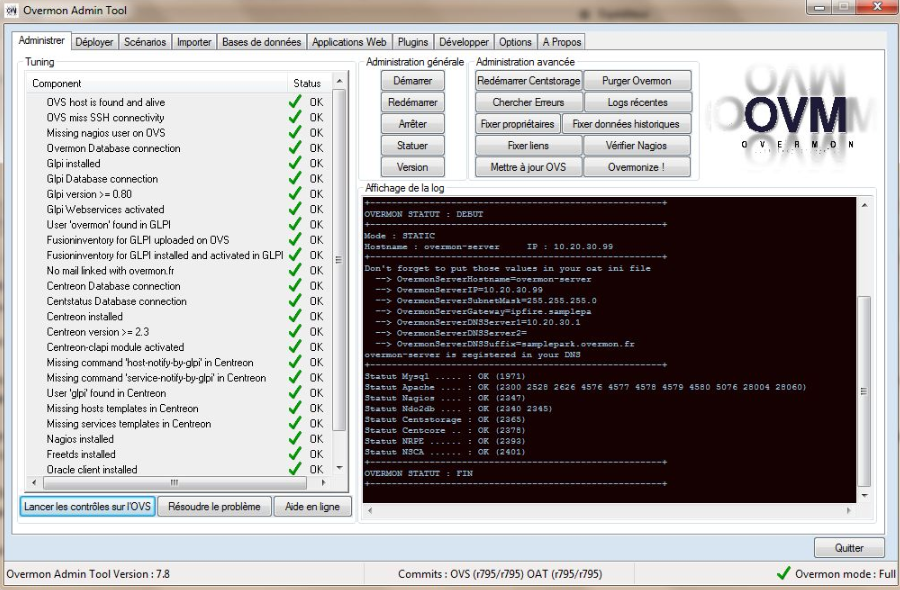
Task: Click green checkmark for OVS host found row
Action: 295,103
